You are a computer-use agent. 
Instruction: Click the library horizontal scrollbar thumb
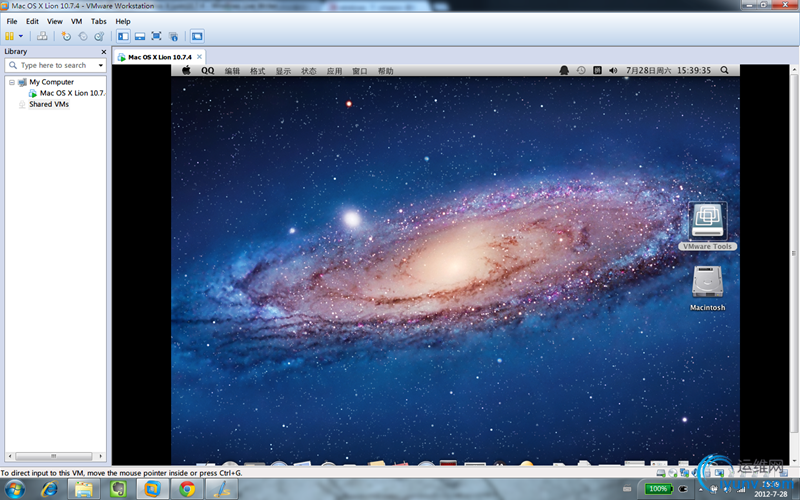[x=54, y=456]
